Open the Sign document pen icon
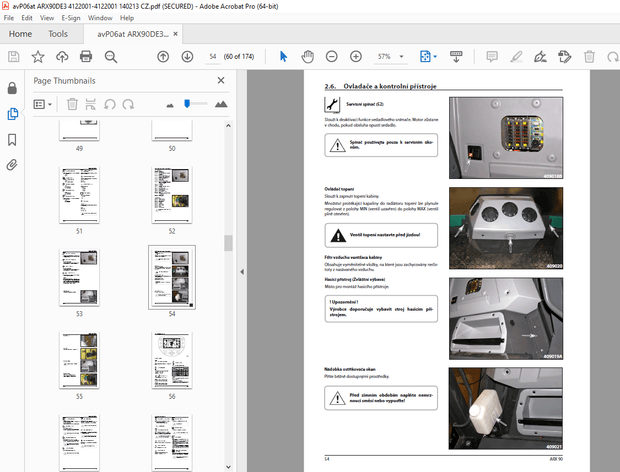The height and width of the screenshot is (472, 620). pos(540,57)
